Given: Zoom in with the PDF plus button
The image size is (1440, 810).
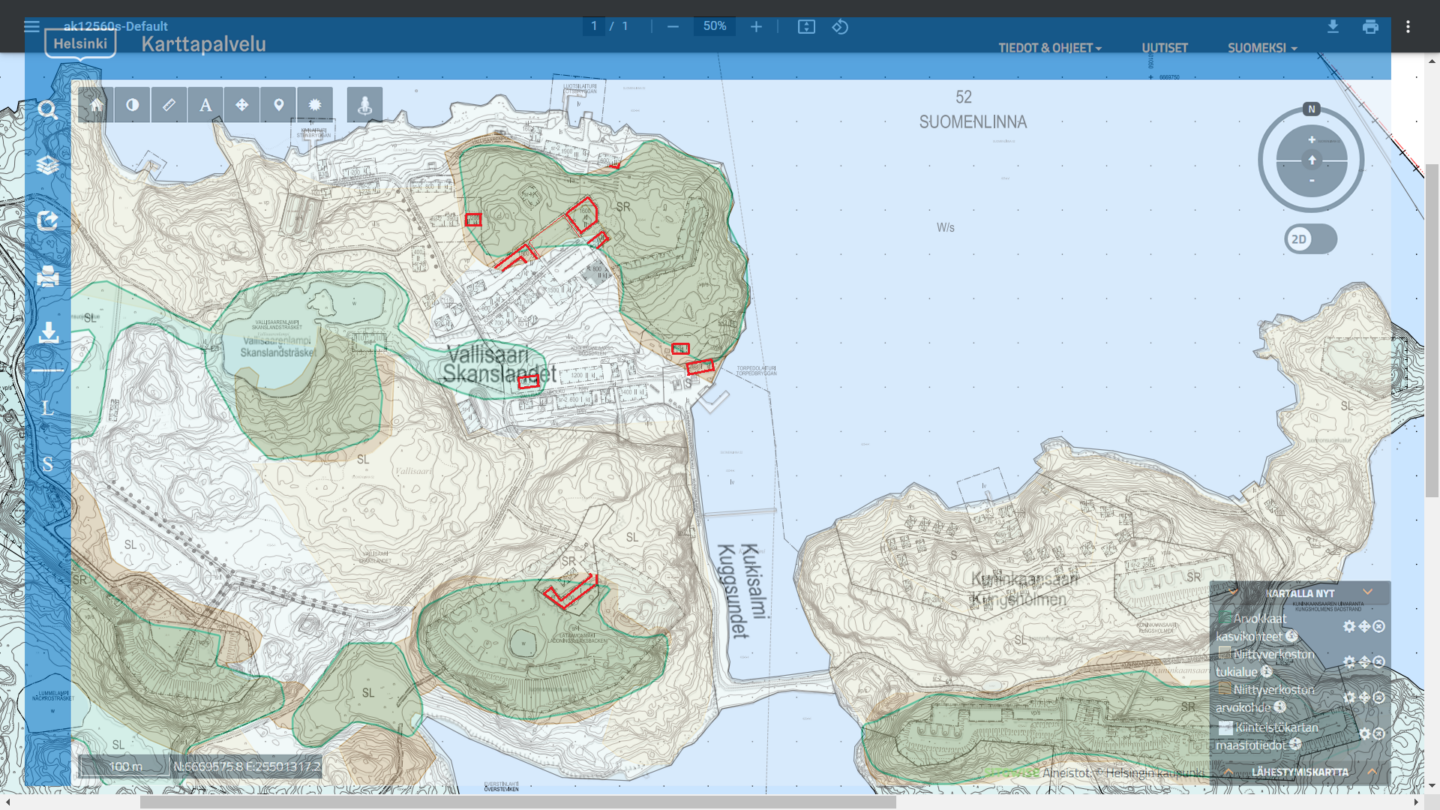Looking at the screenshot, I should coord(756,27).
